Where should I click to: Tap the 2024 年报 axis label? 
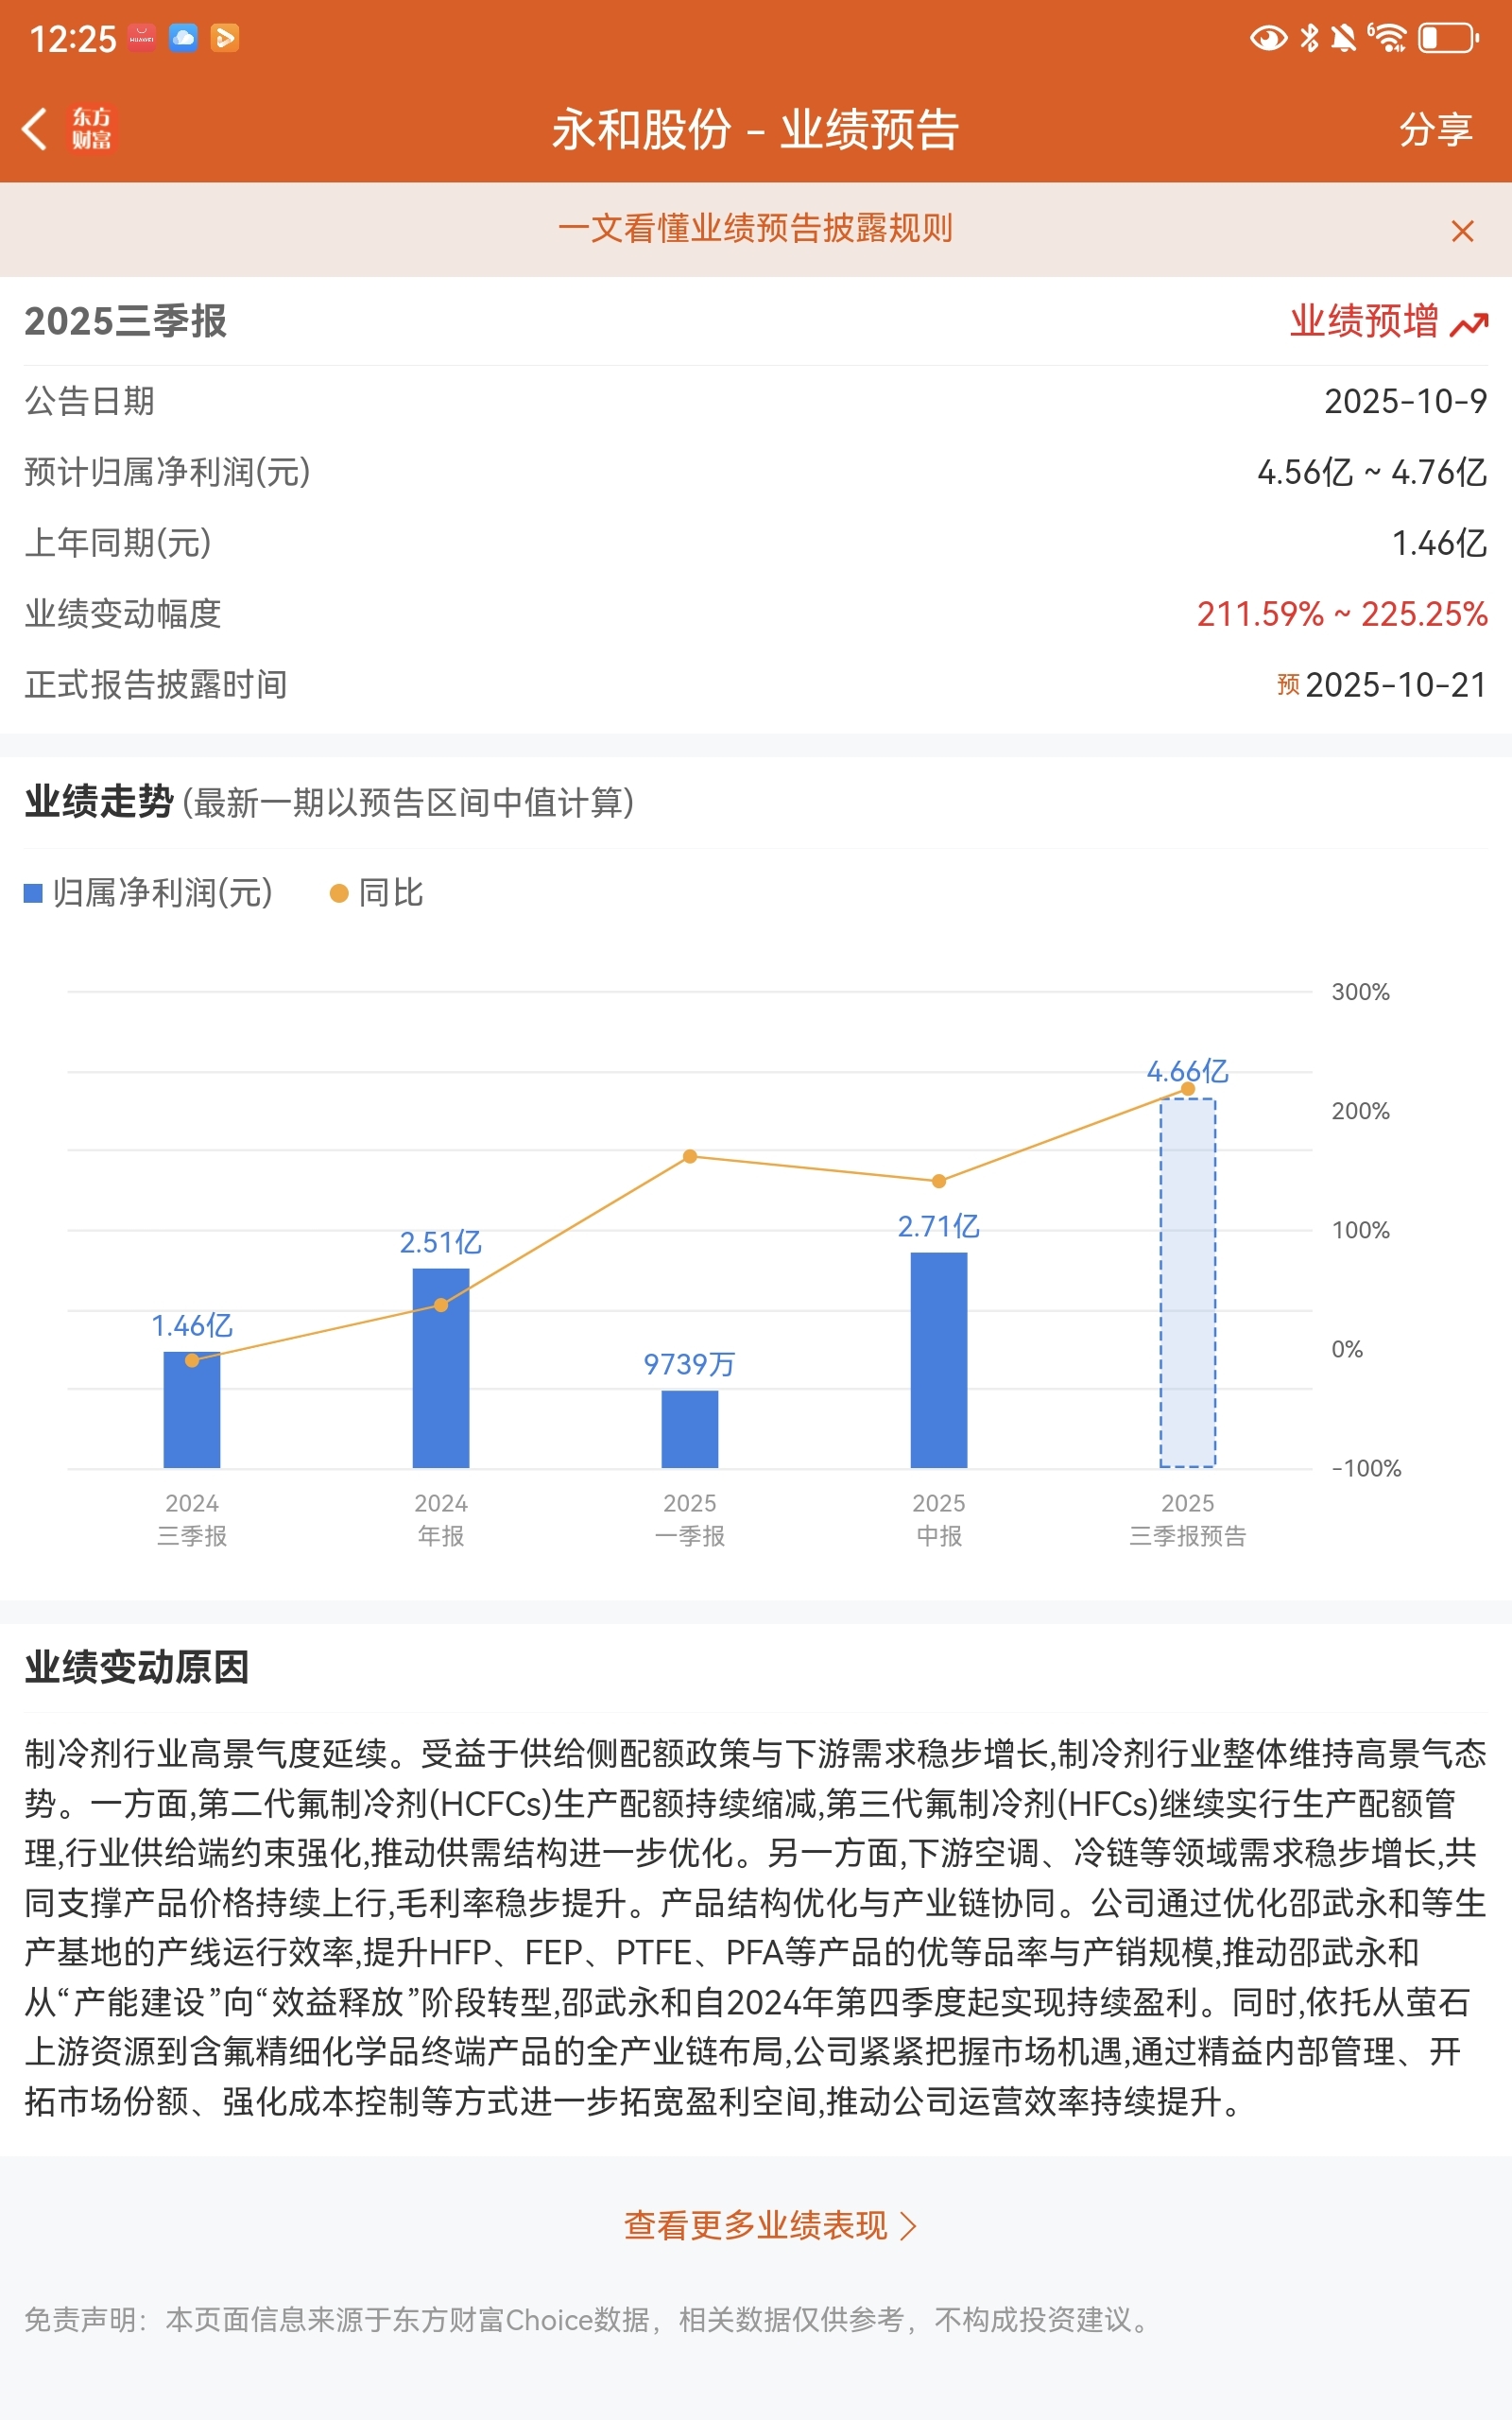coord(441,1520)
